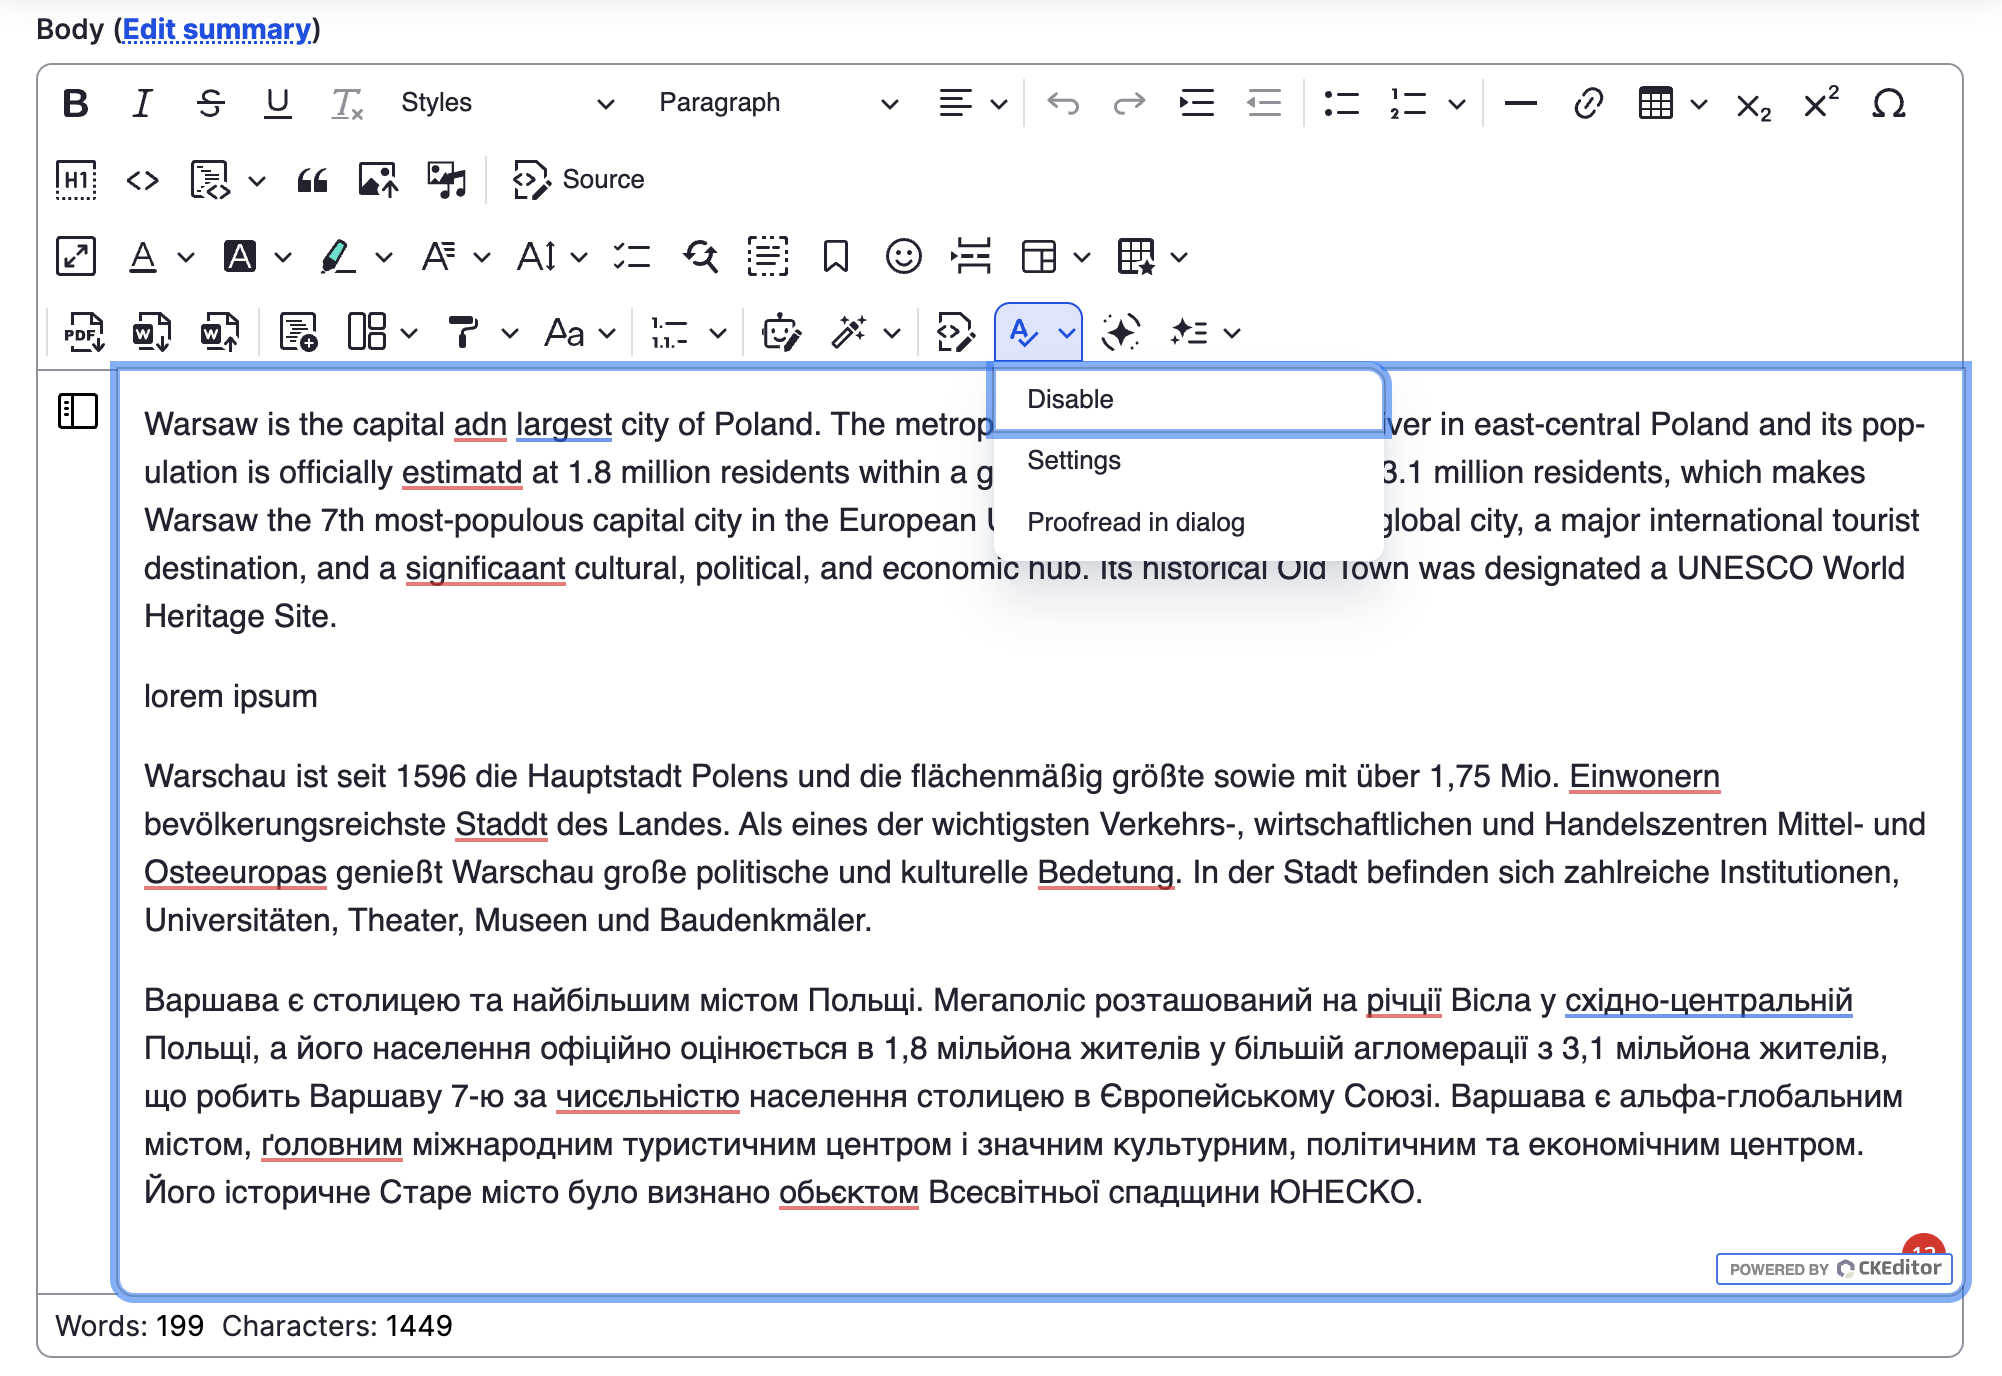The width and height of the screenshot is (2002, 1376).
Task: Expand the Styles dropdown
Action: [507, 103]
